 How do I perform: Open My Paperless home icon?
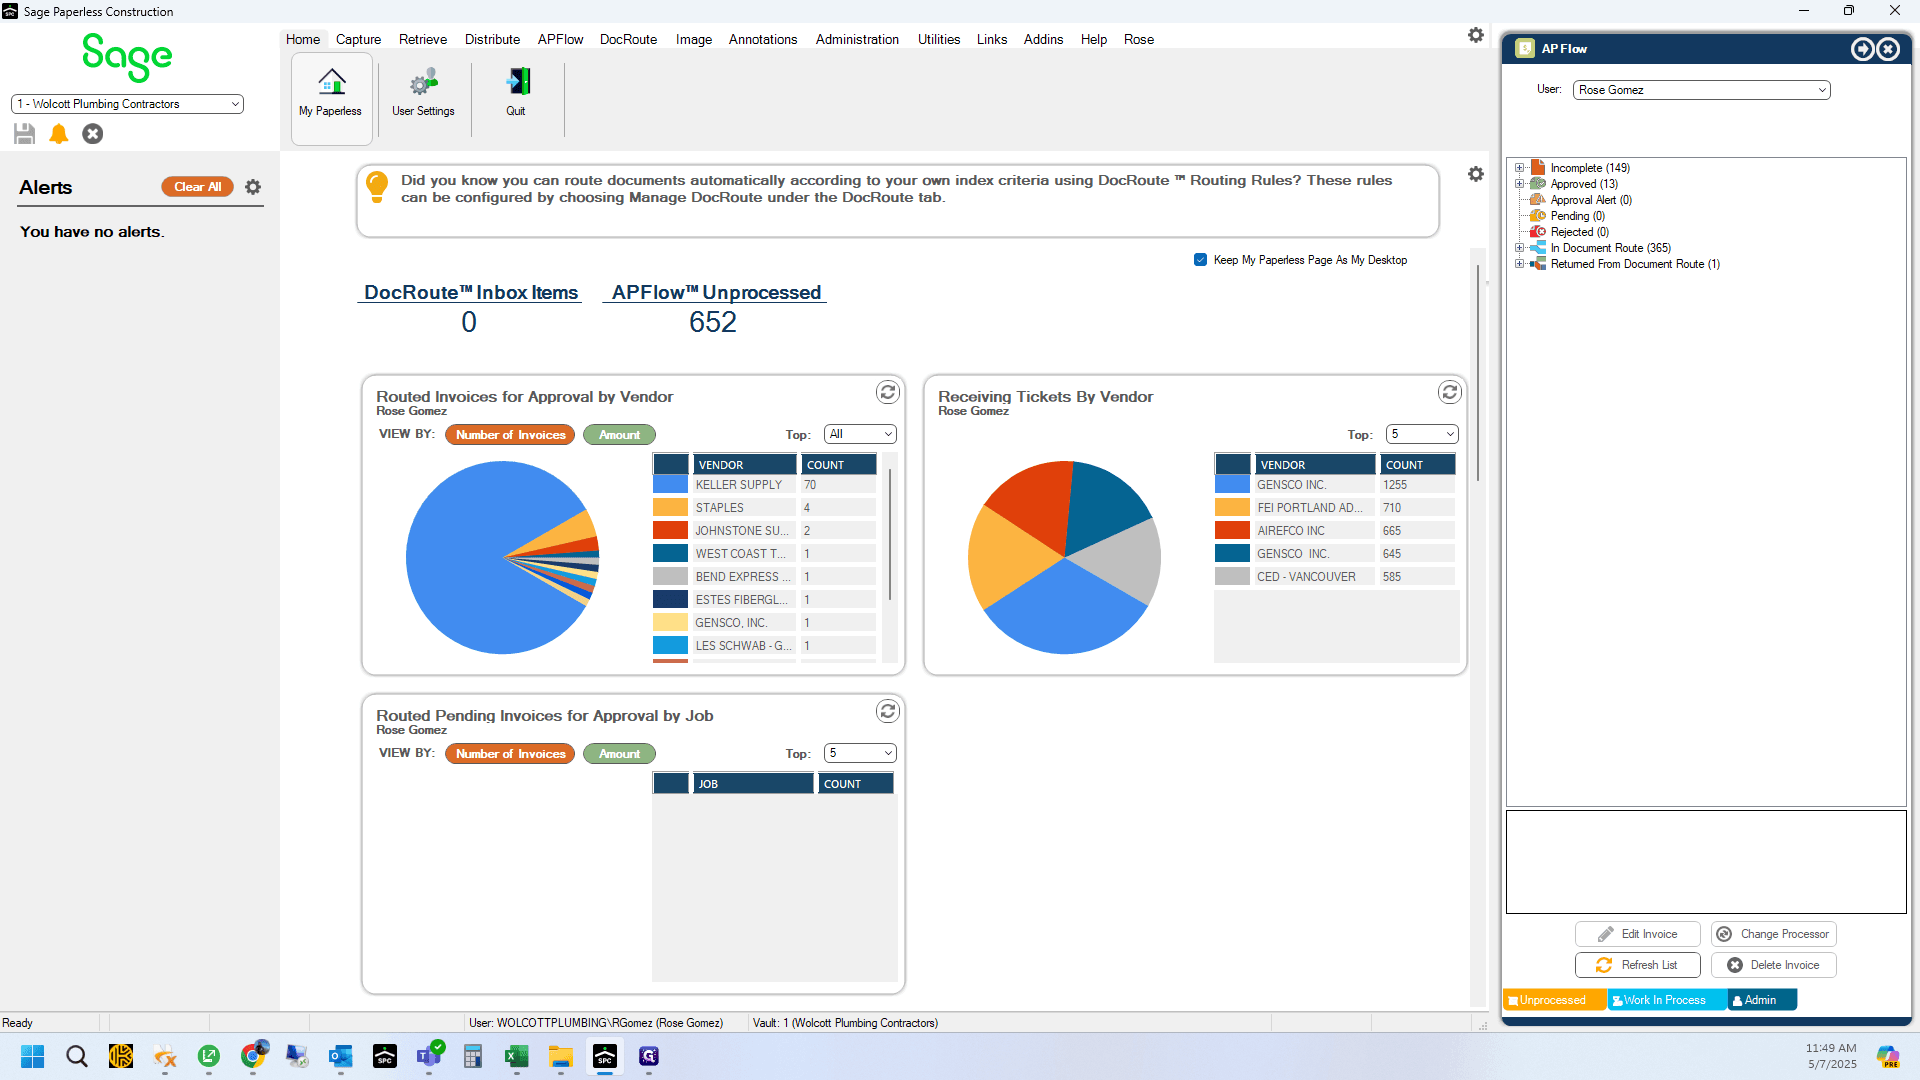pyautogui.click(x=331, y=81)
